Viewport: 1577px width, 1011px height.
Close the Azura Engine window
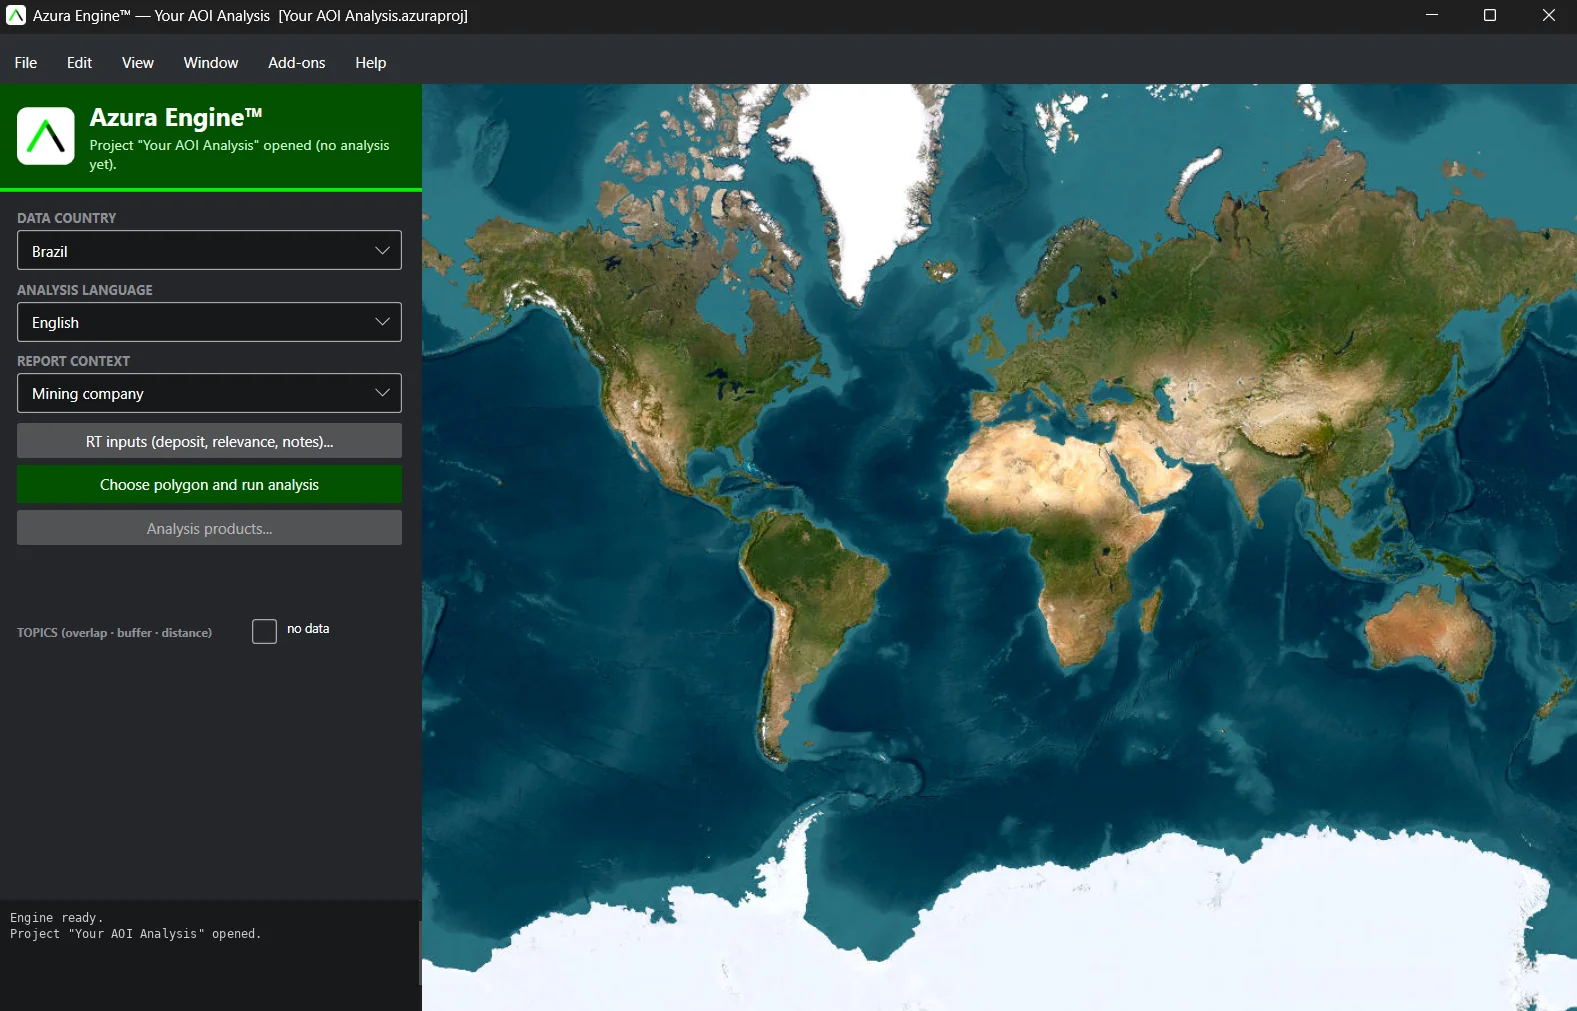tap(1548, 16)
